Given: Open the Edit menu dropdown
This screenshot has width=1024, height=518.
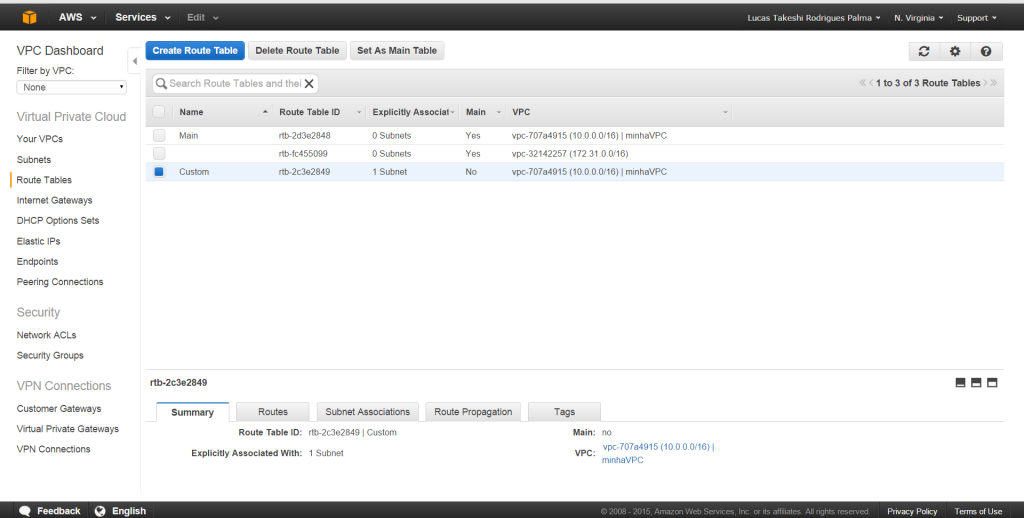Looking at the screenshot, I should pos(202,18).
